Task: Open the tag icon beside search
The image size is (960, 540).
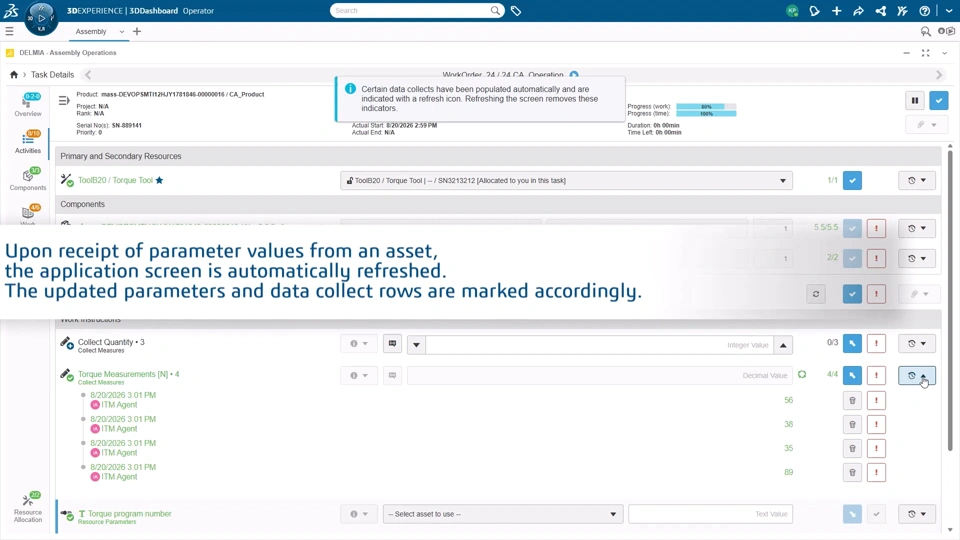Action: [516, 11]
